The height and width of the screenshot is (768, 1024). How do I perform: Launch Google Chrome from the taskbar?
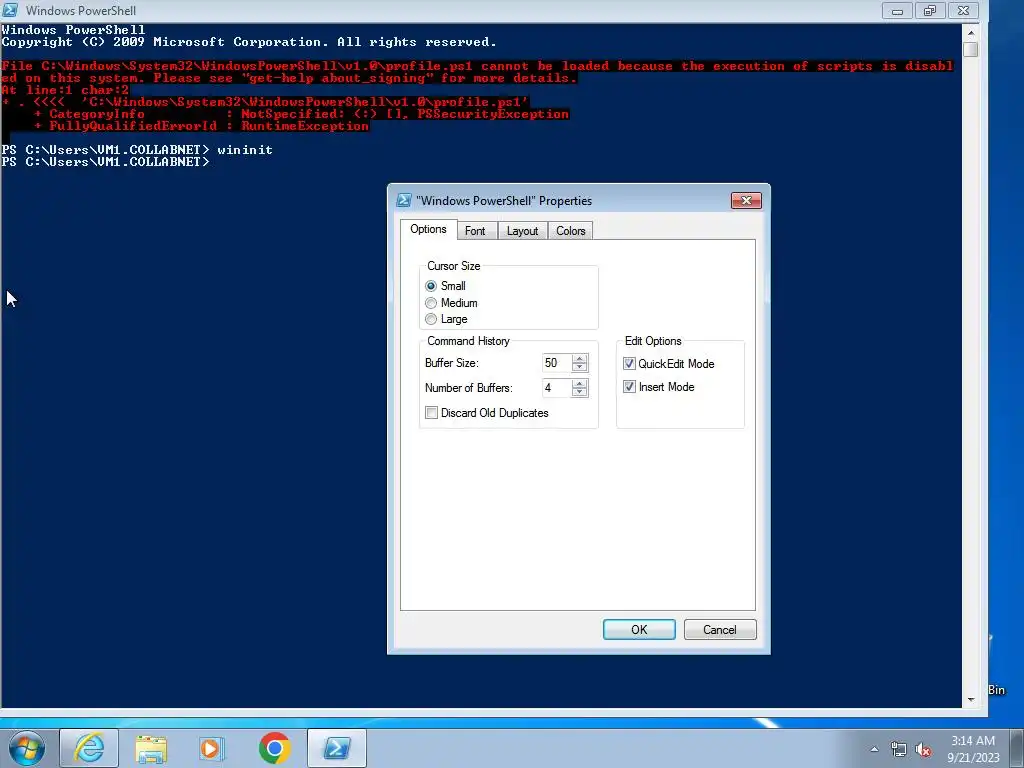[274, 748]
